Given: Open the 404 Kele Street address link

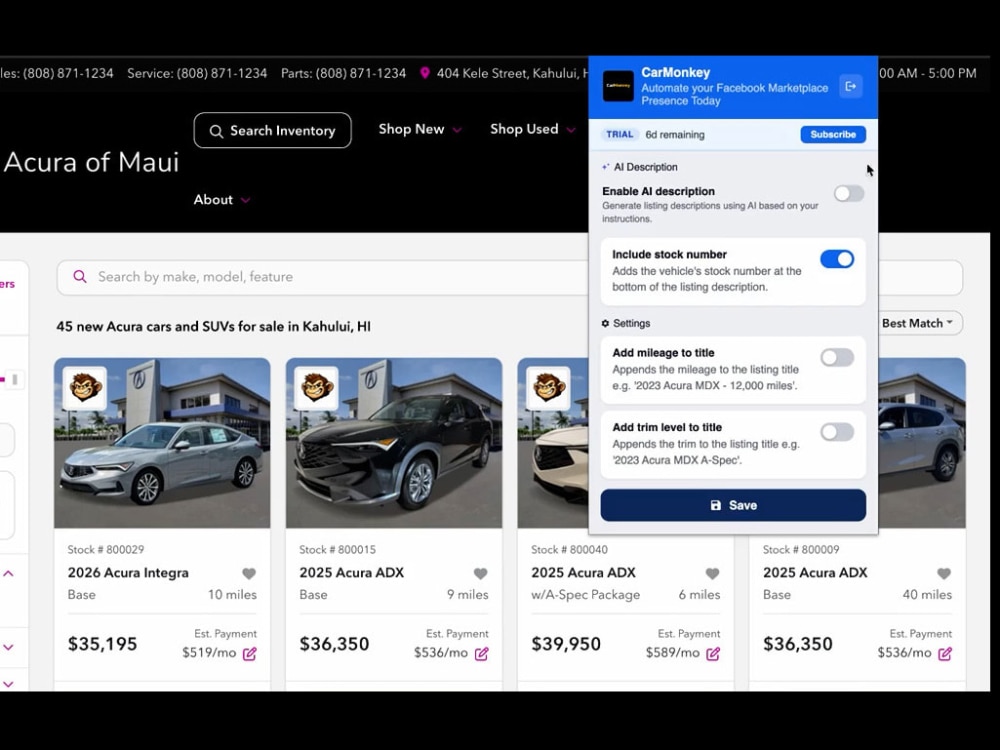Looking at the screenshot, I should (x=511, y=73).
